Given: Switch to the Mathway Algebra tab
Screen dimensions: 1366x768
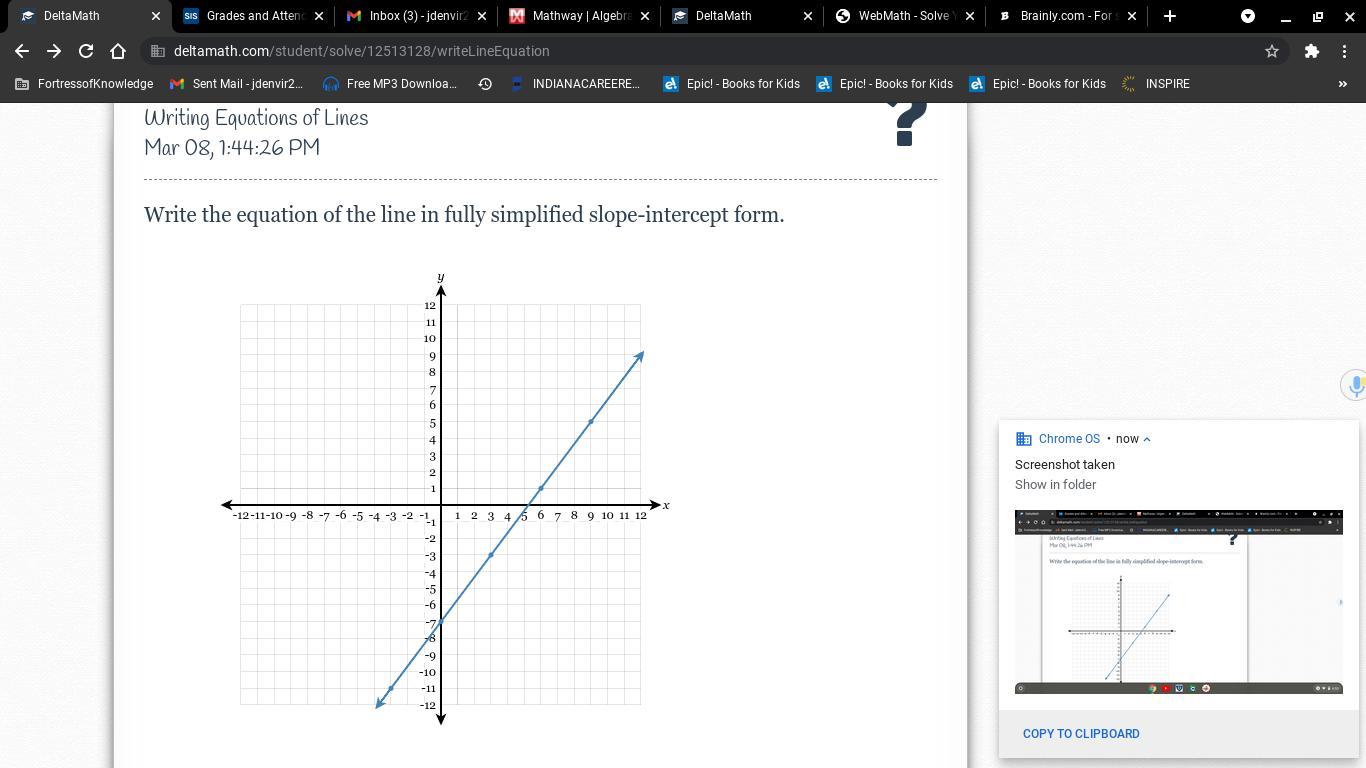Looking at the screenshot, I should pos(581,16).
